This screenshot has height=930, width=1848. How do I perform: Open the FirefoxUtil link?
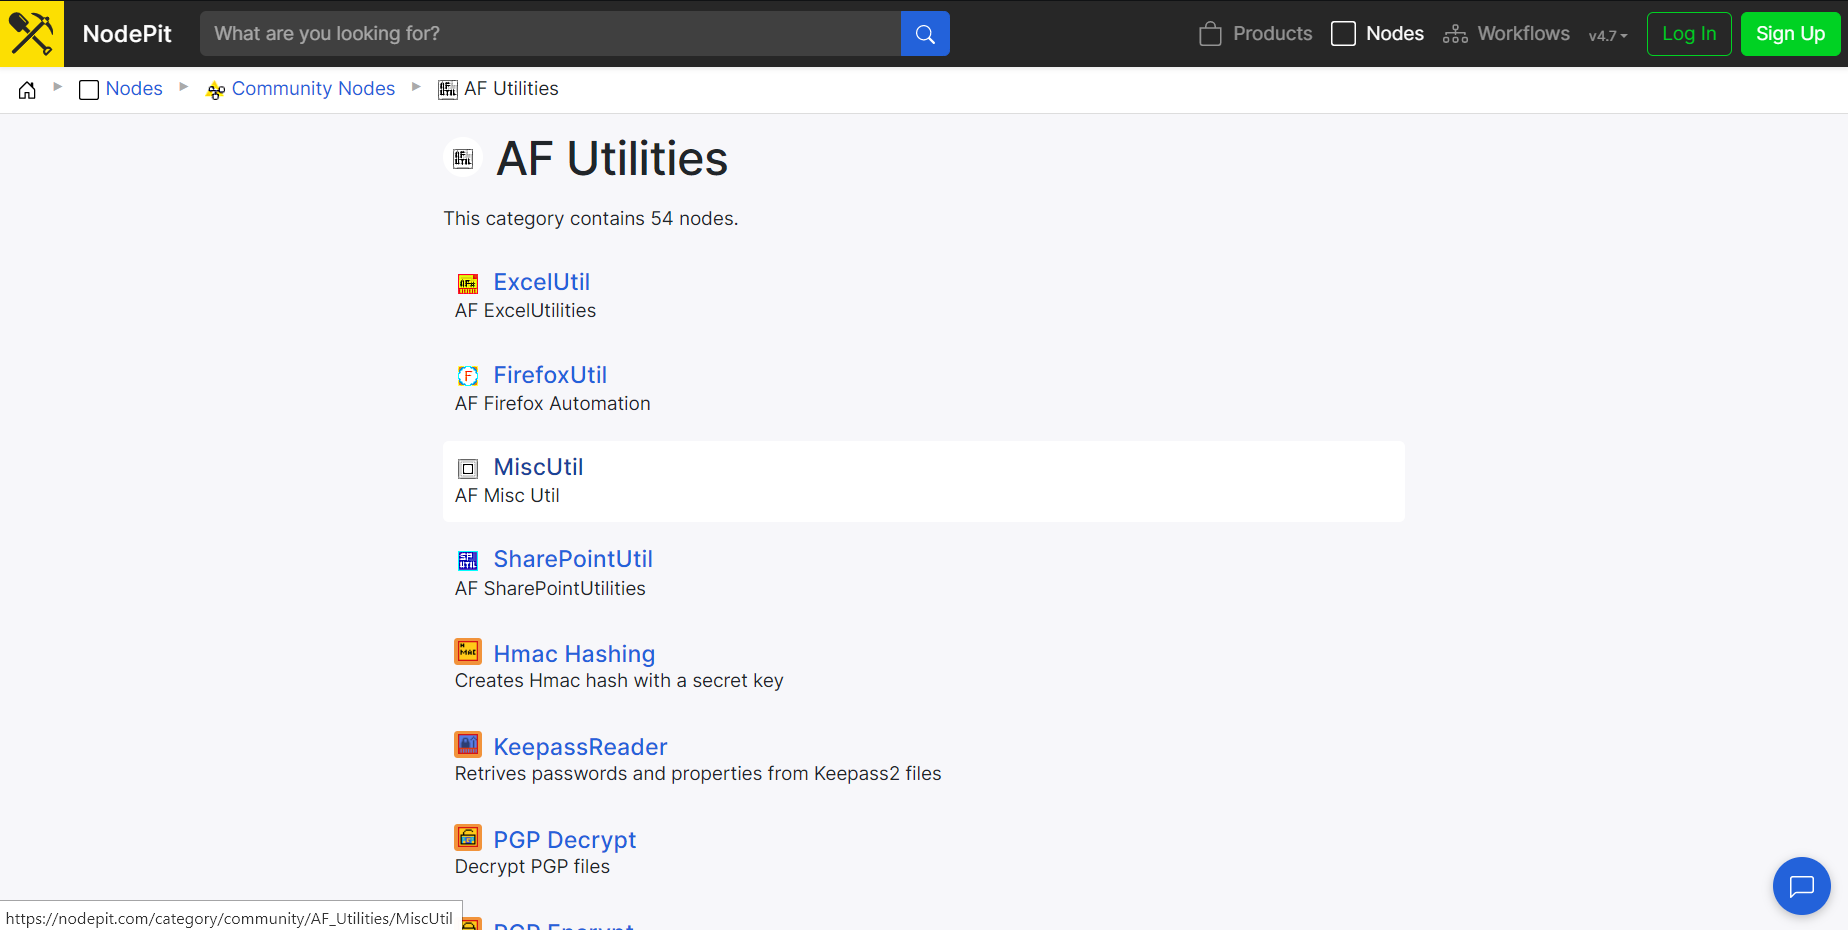pos(550,375)
